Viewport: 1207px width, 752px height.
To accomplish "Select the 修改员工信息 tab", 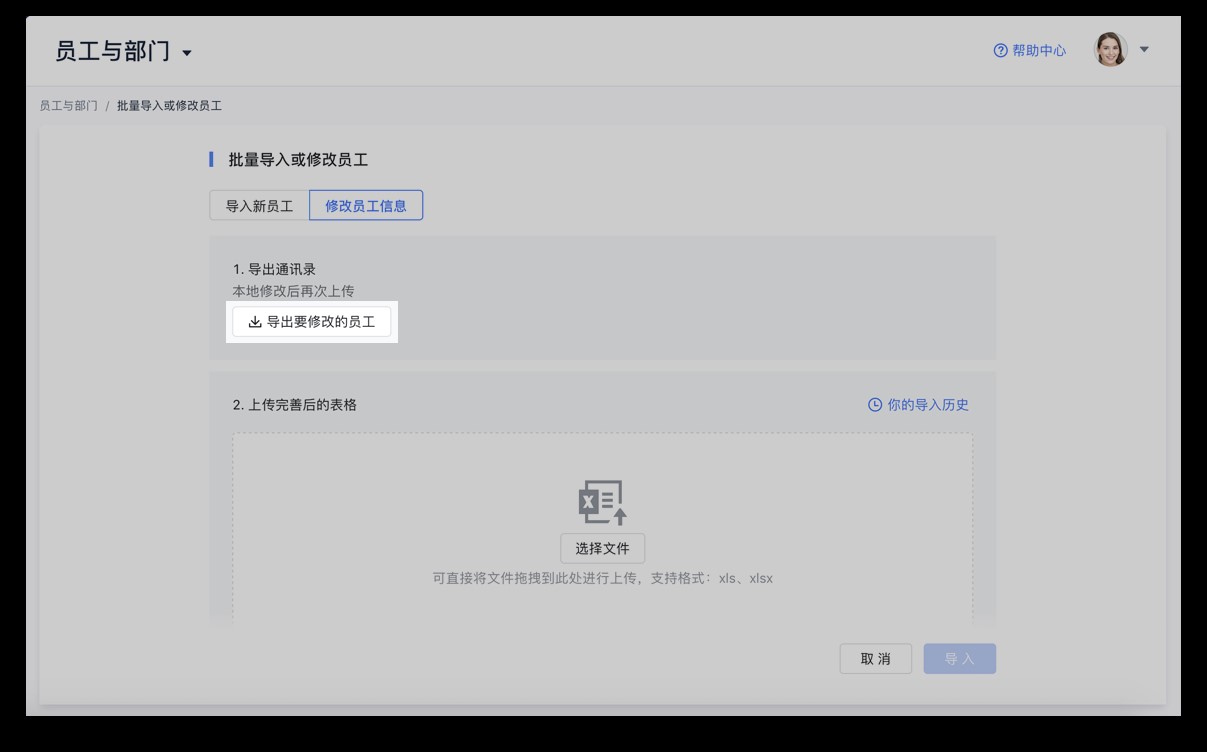I will [366, 204].
